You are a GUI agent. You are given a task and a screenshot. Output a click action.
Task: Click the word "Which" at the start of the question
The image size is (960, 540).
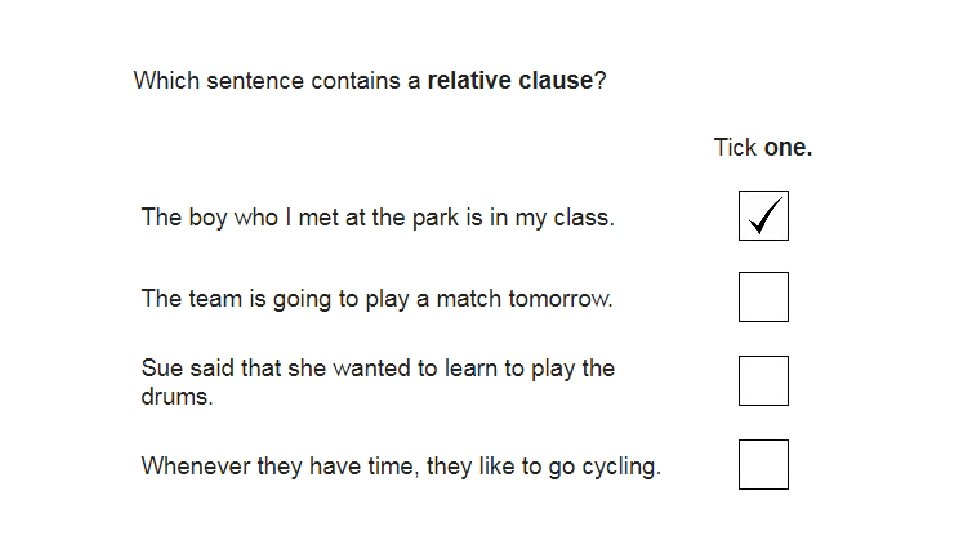coord(167,81)
